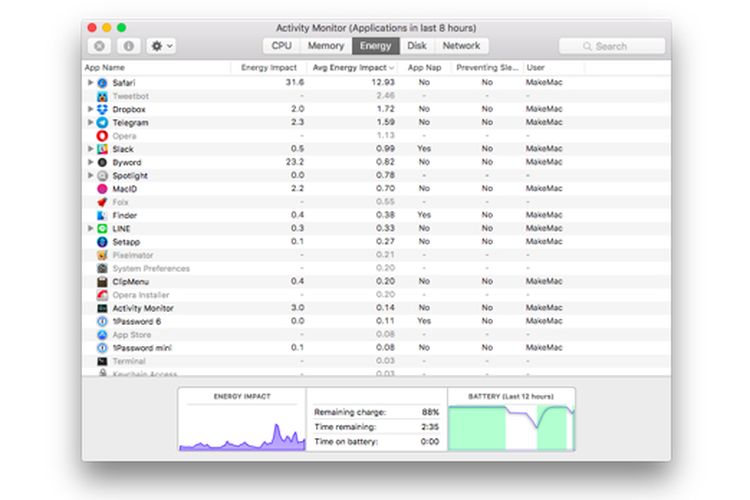The image size is (750, 500).
Task: Click the App Store icon
Action: tap(102, 334)
